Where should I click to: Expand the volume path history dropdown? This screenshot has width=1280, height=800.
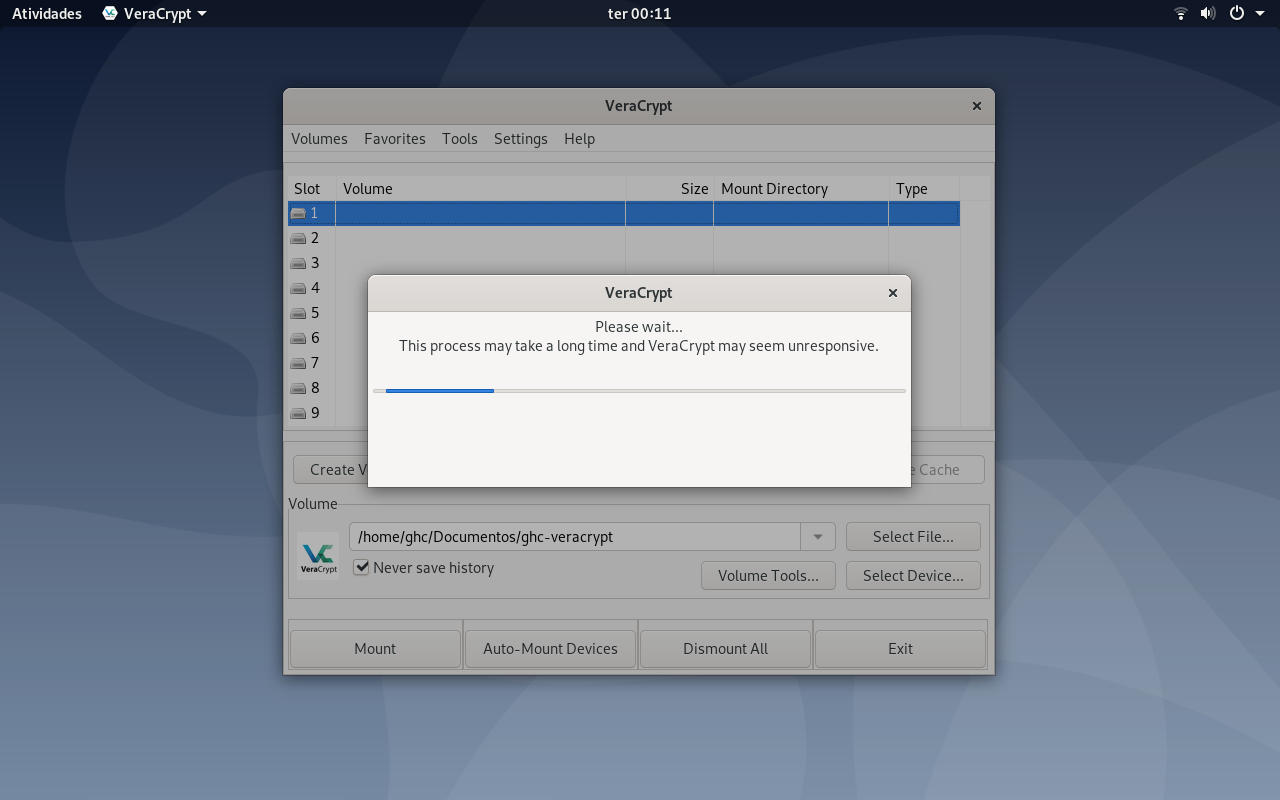coord(817,537)
